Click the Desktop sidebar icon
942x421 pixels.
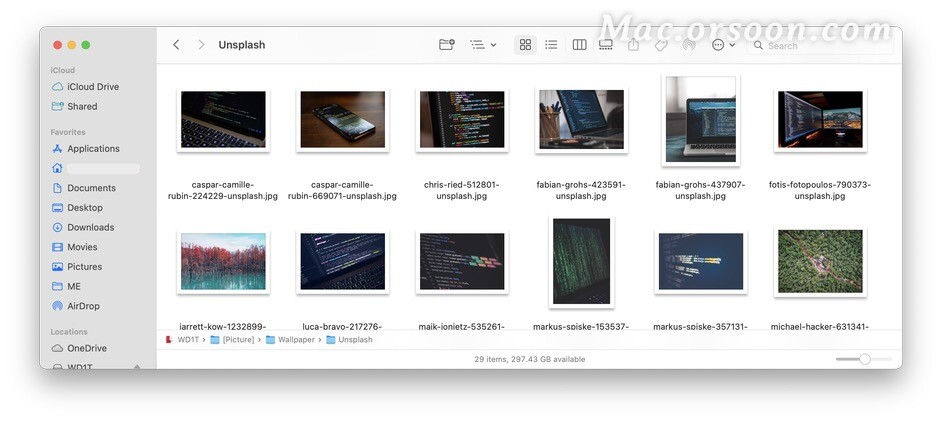tap(58, 208)
